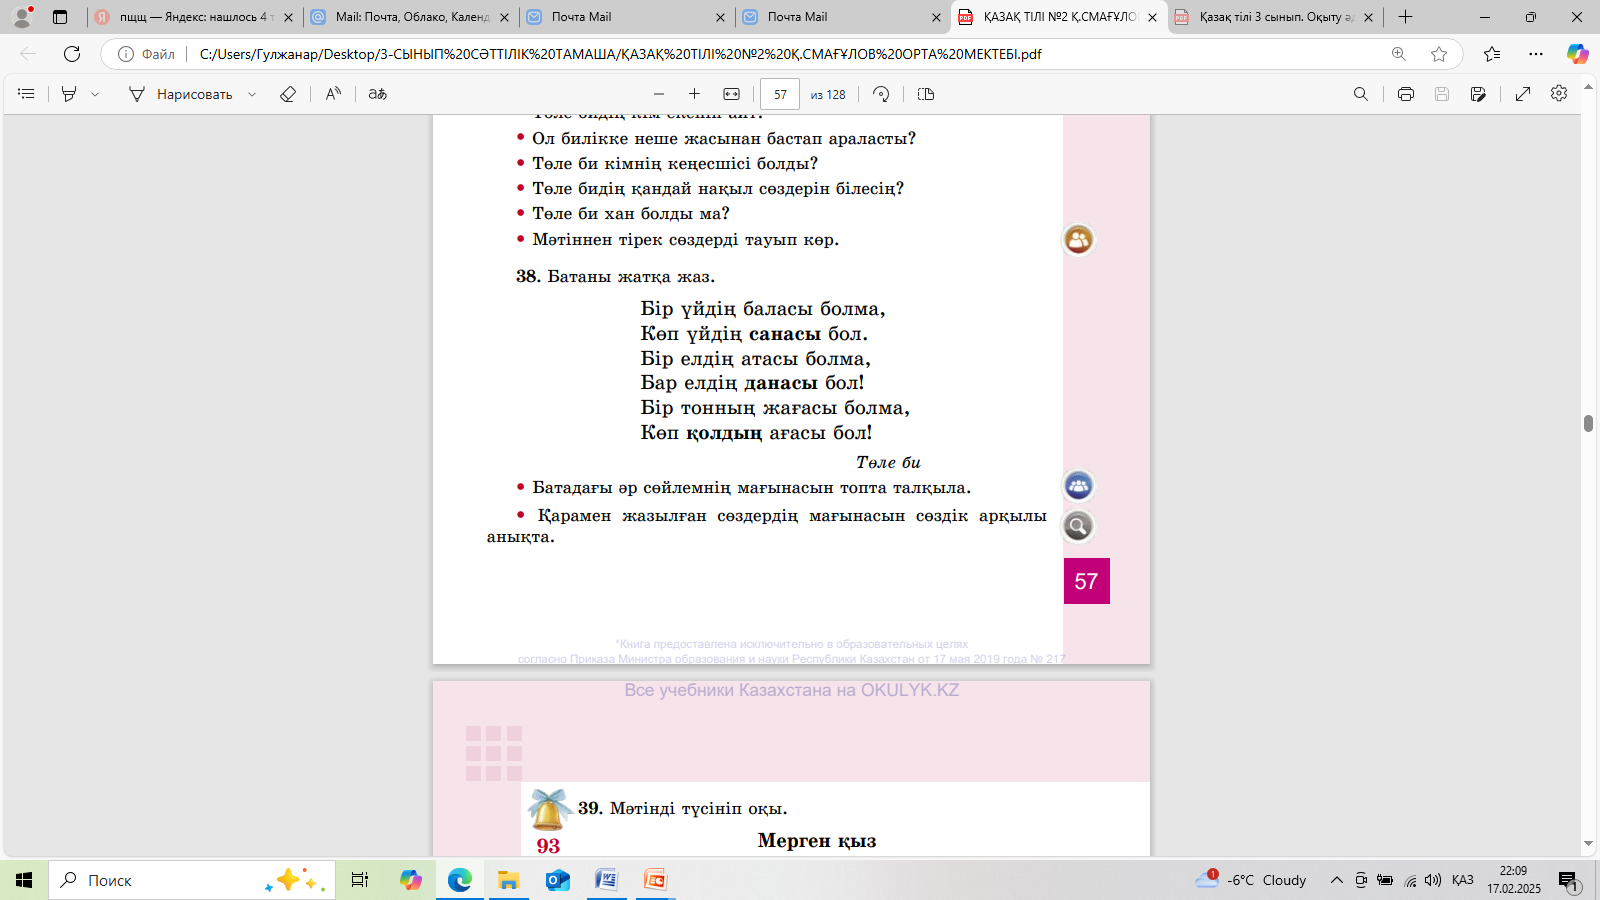Enter full screen PDF view
1600x900 pixels.
click(1523, 94)
